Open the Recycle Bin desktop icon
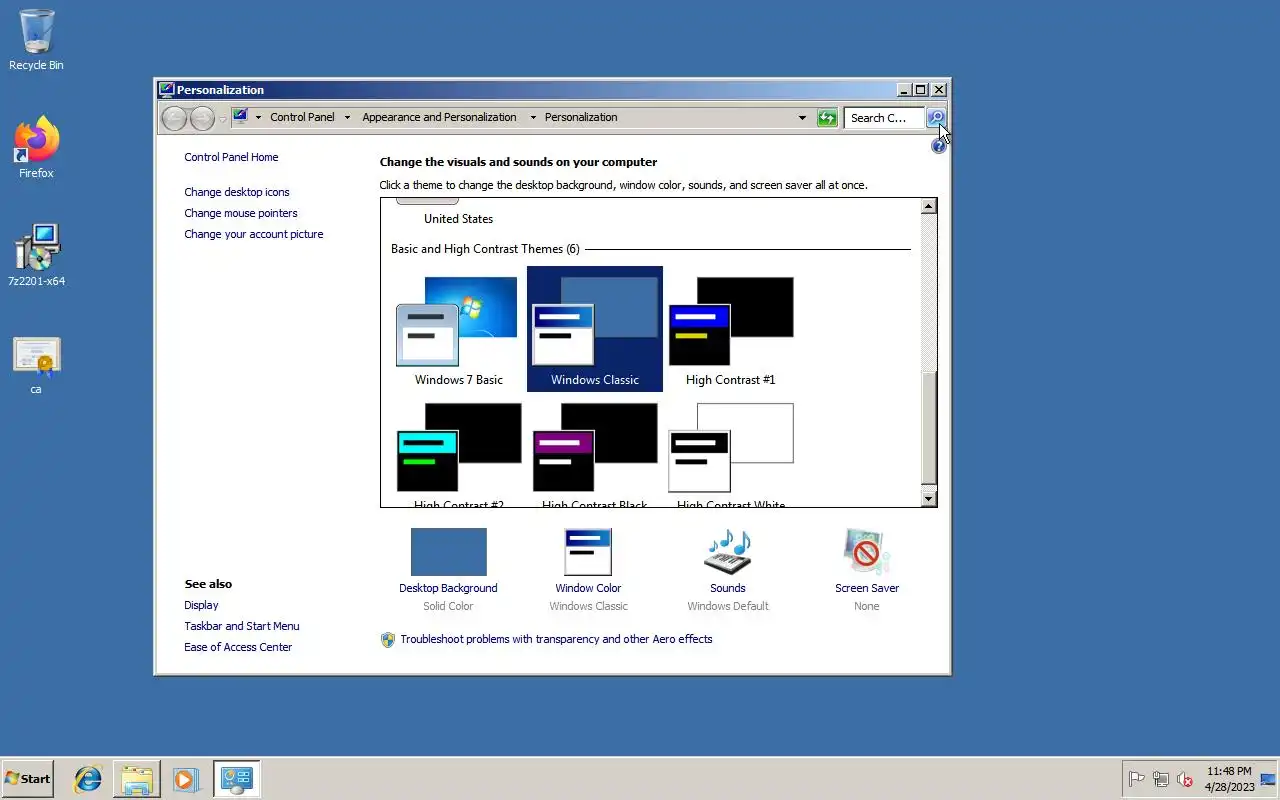Image resolution: width=1280 pixels, height=800 pixels. (x=36, y=40)
